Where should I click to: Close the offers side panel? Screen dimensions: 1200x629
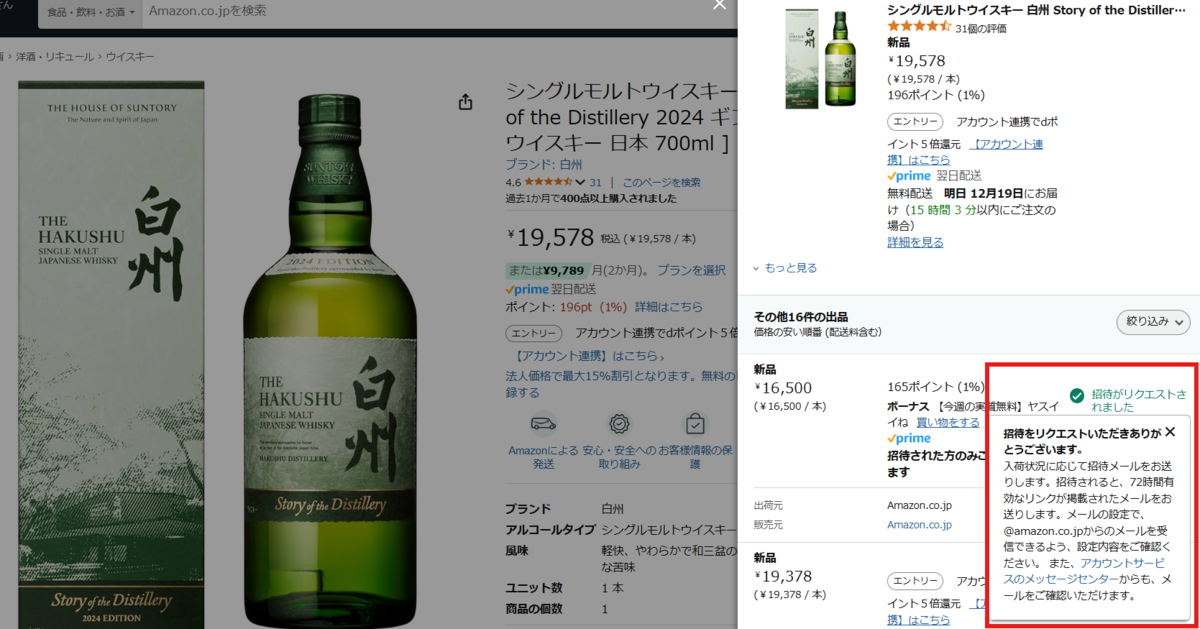click(x=717, y=4)
